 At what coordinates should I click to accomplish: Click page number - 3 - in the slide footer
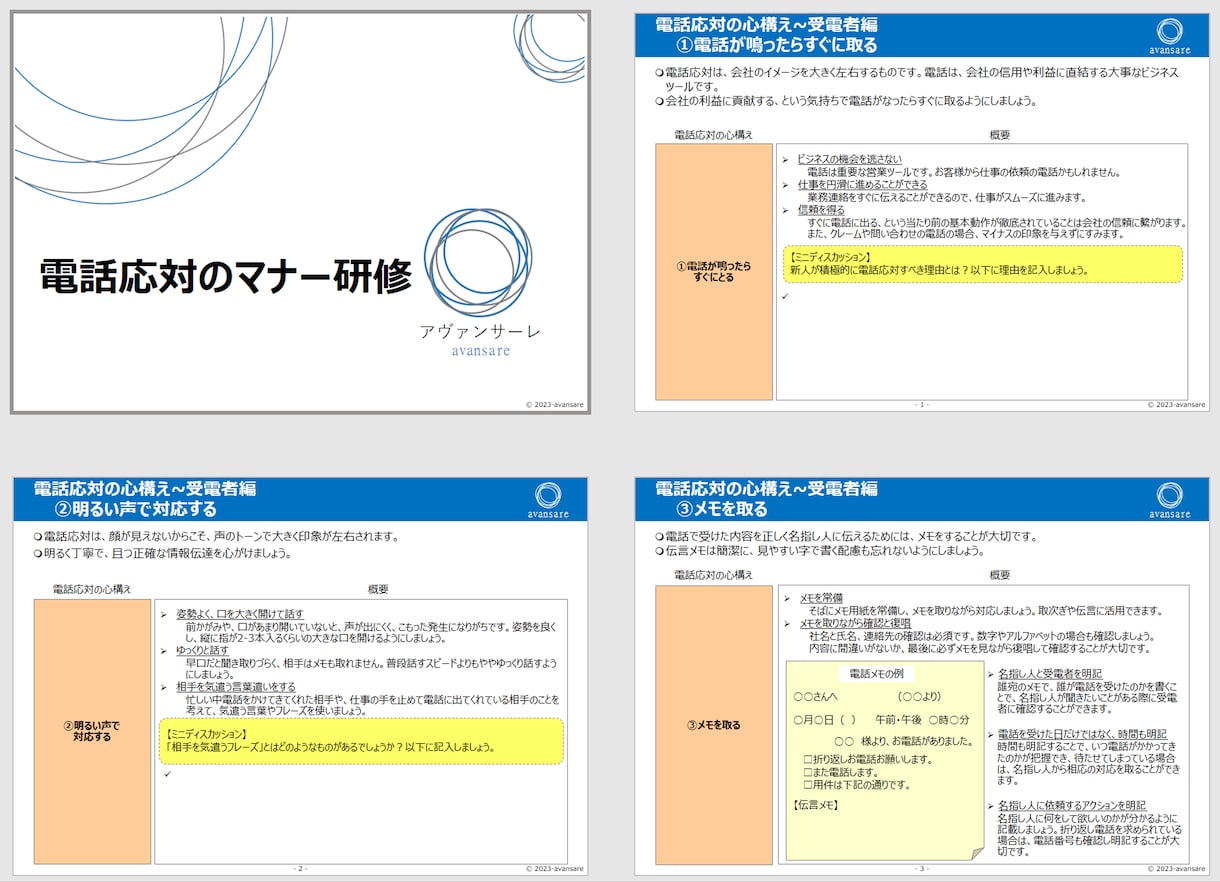pyautogui.click(x=922, y=869)
